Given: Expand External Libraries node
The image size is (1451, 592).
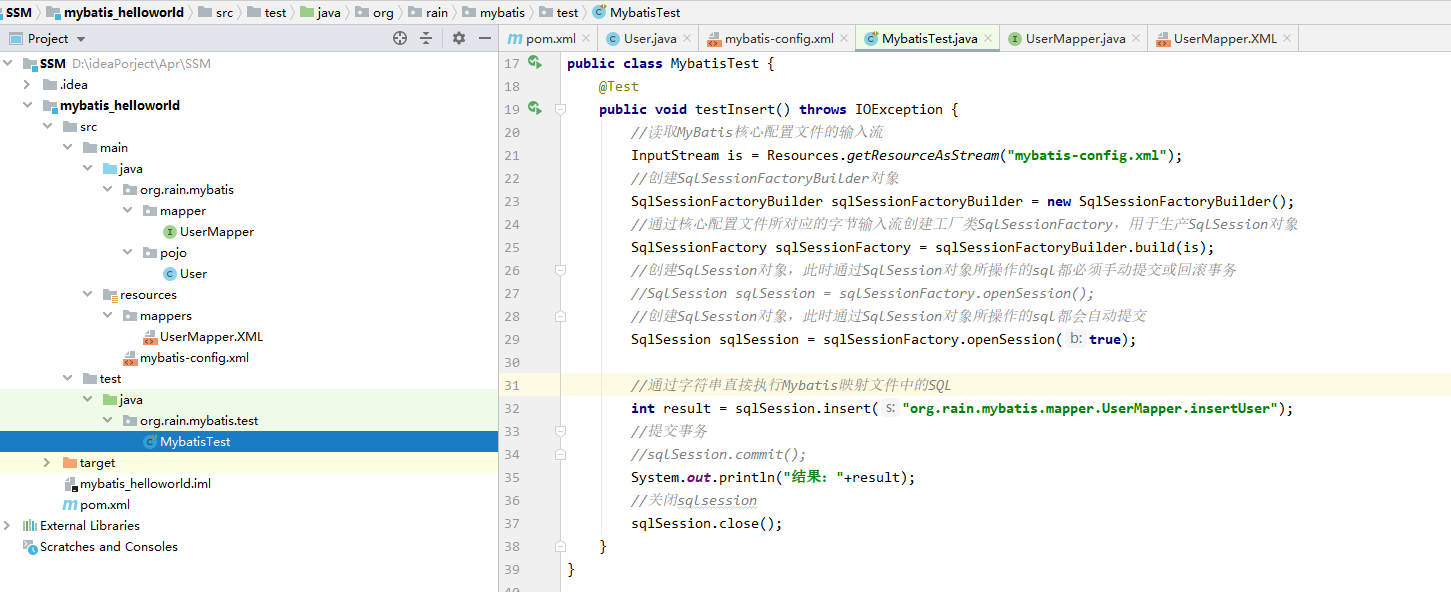Looking at the screenshot, I should [8, 526].
